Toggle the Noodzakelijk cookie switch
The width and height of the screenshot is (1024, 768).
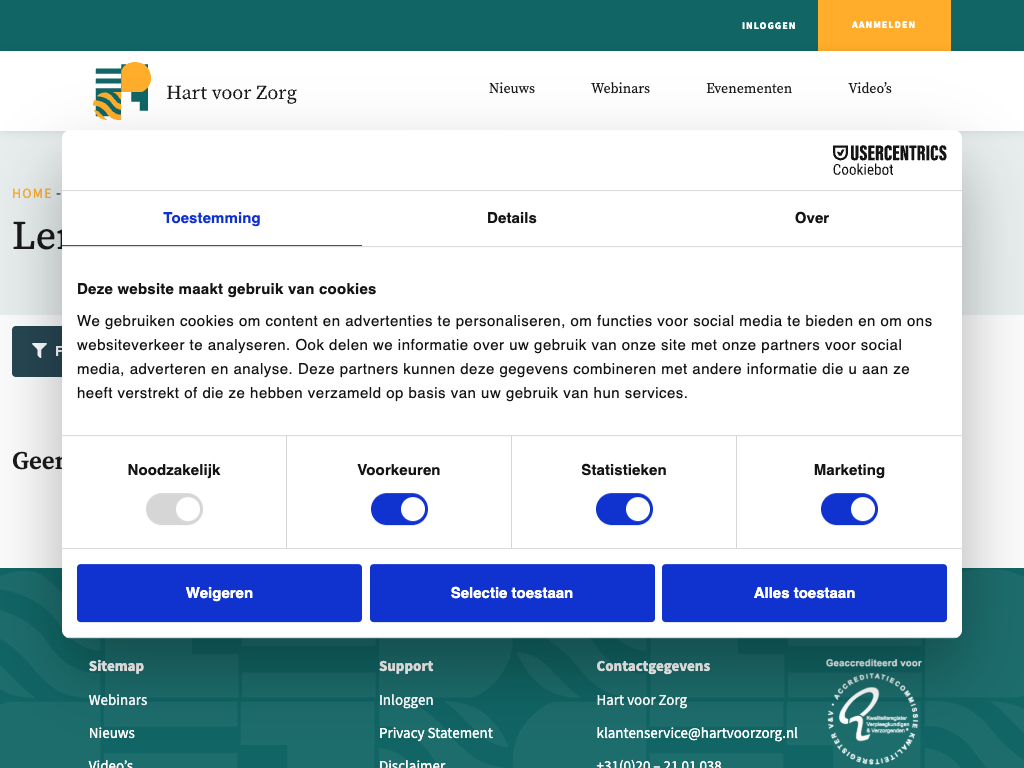174,510
